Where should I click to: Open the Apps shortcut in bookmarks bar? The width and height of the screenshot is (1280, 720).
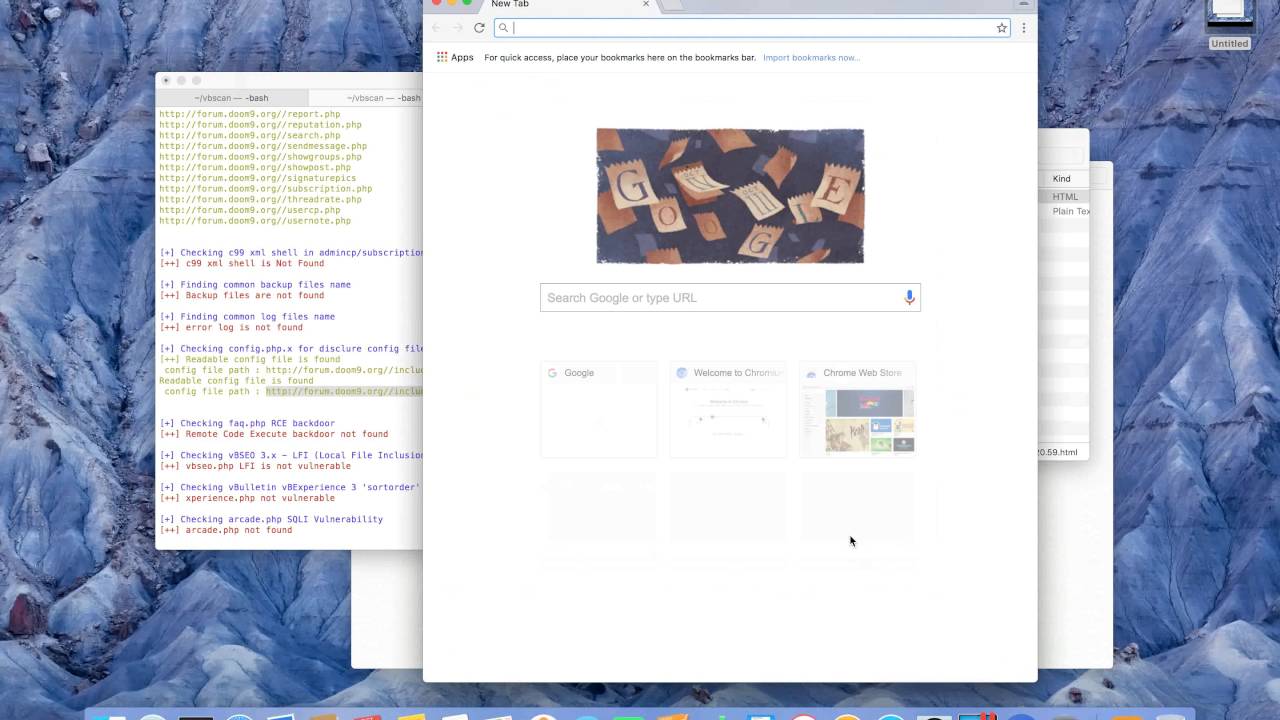[455, 57]
